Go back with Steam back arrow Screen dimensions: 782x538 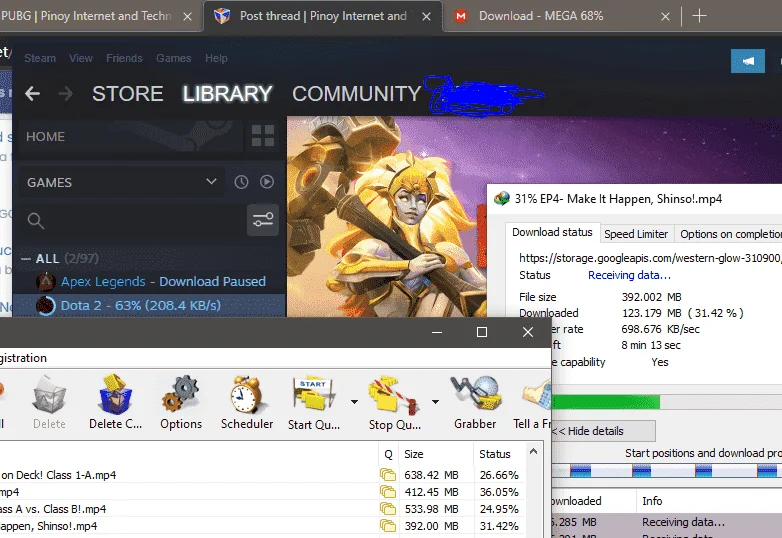click(33, 93)
